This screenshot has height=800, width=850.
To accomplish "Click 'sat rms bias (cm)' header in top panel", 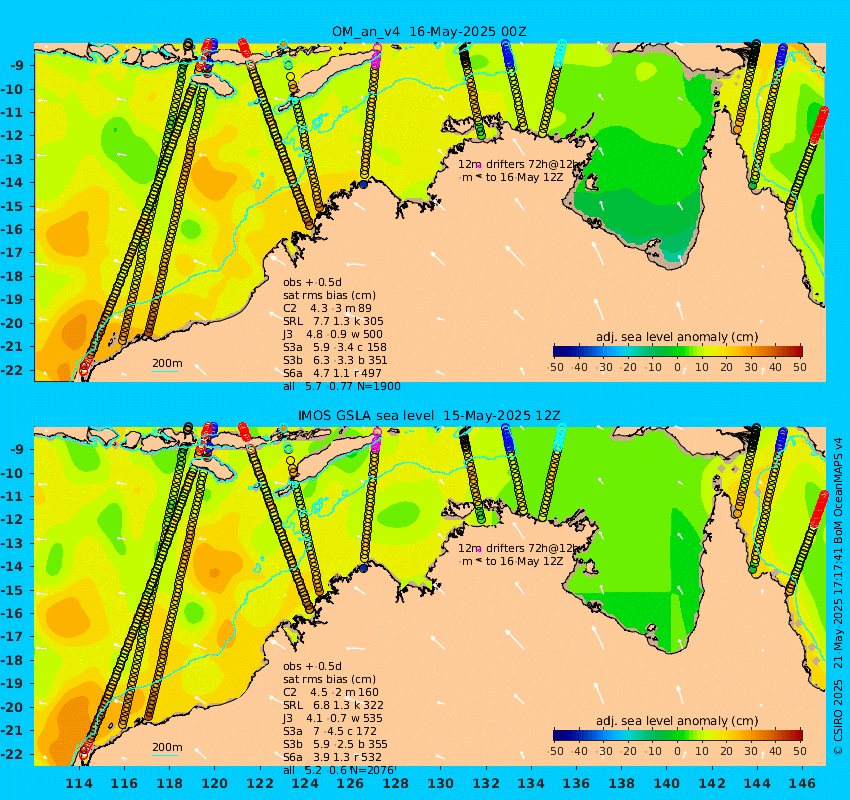I will coord(329,295).
